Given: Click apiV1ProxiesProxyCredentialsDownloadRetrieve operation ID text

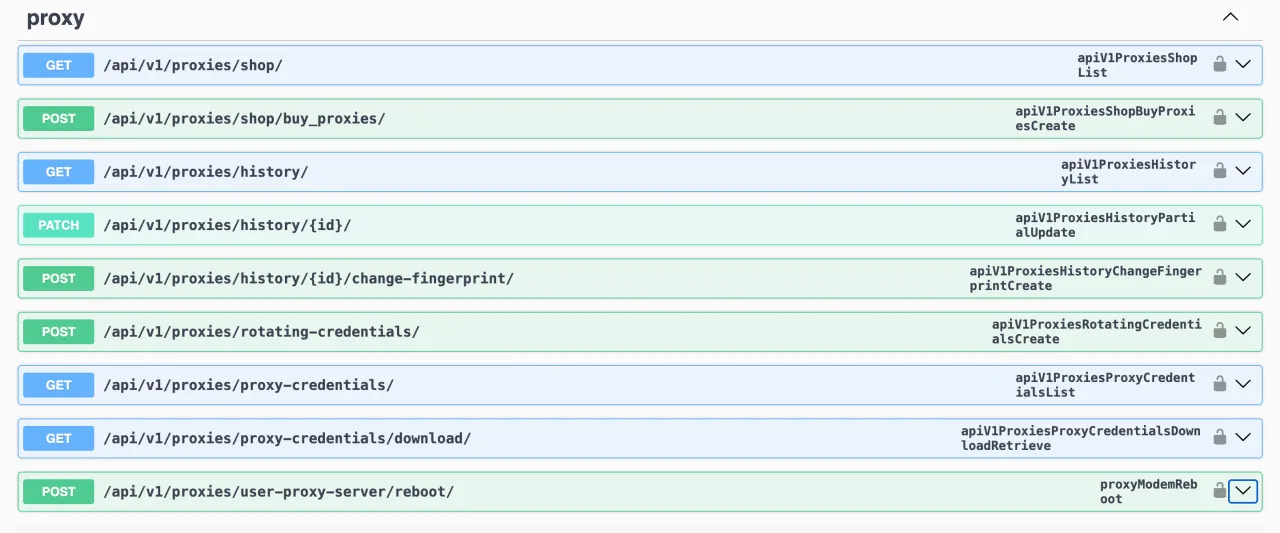Looking at the screenshot, I should pyautogui.click(x=1080, y=438).
